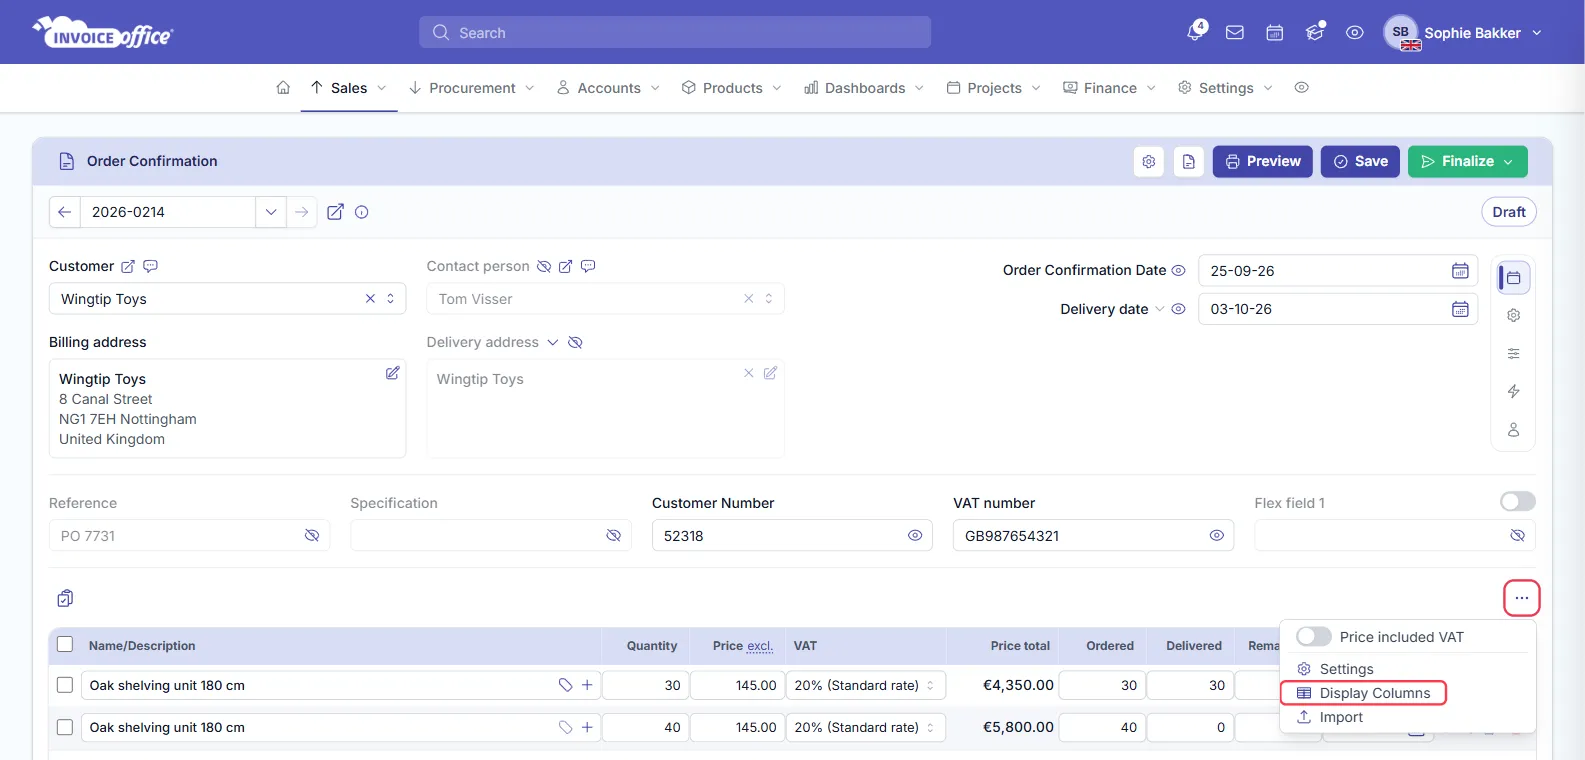This screenshot has height=760, width=1585.
Task: Click the copy lines clipboard icon
Action: click(65, 598)
